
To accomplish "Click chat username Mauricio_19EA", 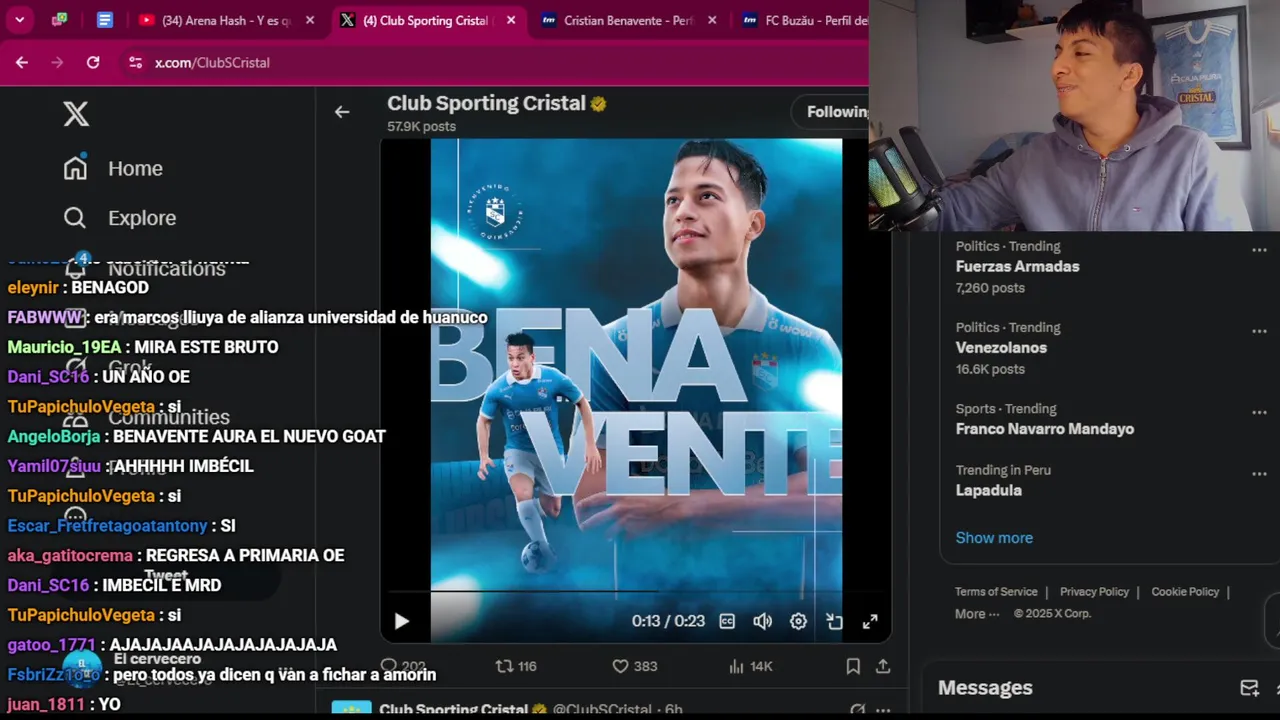I will tap(64, 347).
